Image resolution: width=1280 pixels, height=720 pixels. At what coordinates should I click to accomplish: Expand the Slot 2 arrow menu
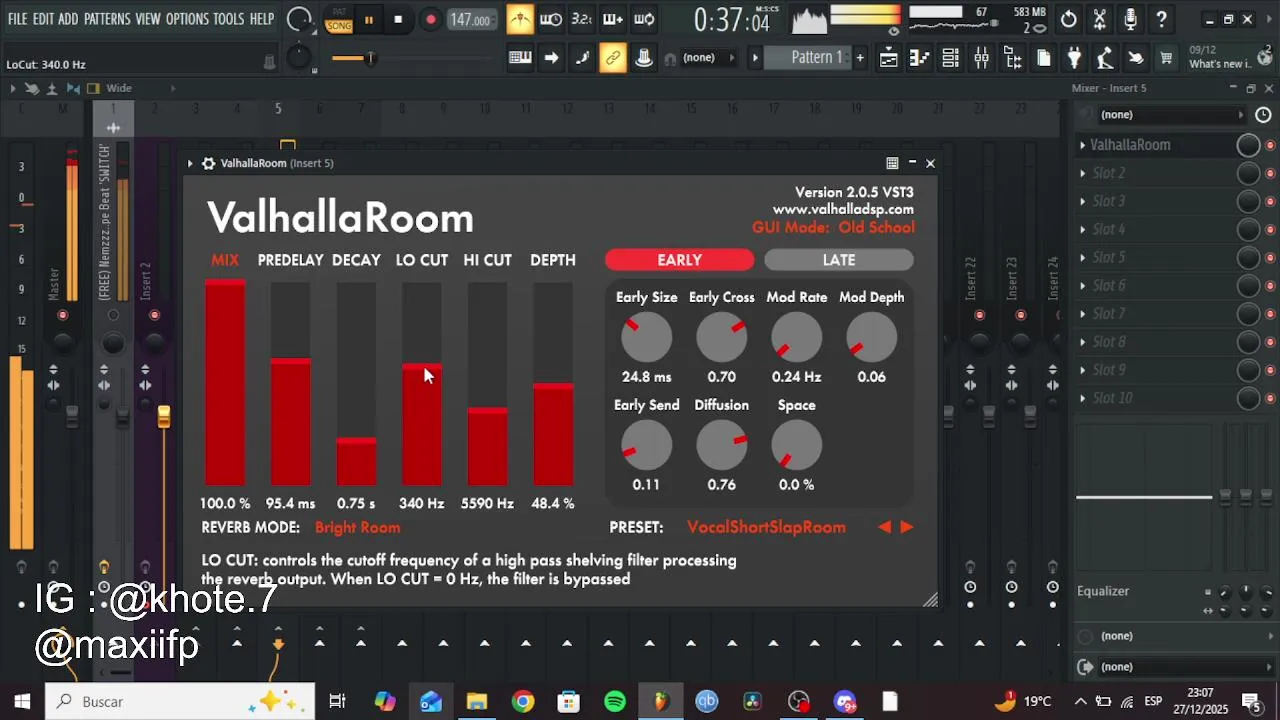1082,173
